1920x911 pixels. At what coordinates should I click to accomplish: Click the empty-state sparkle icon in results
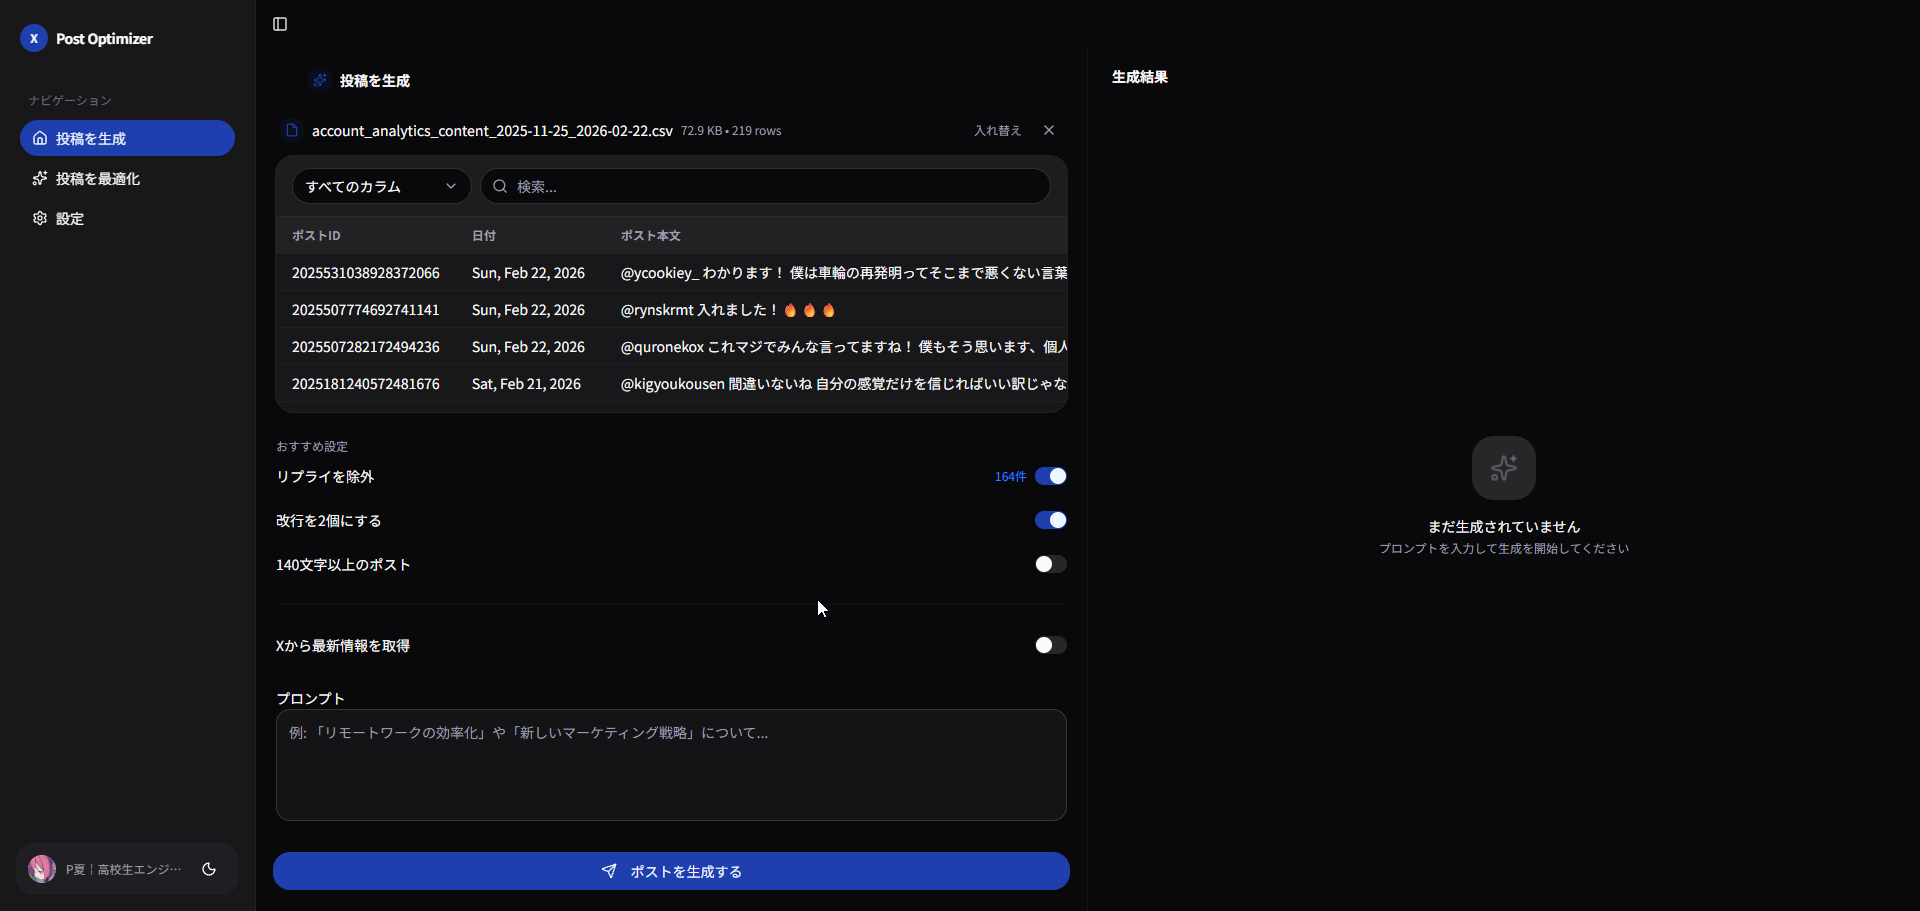[1503, 468]
